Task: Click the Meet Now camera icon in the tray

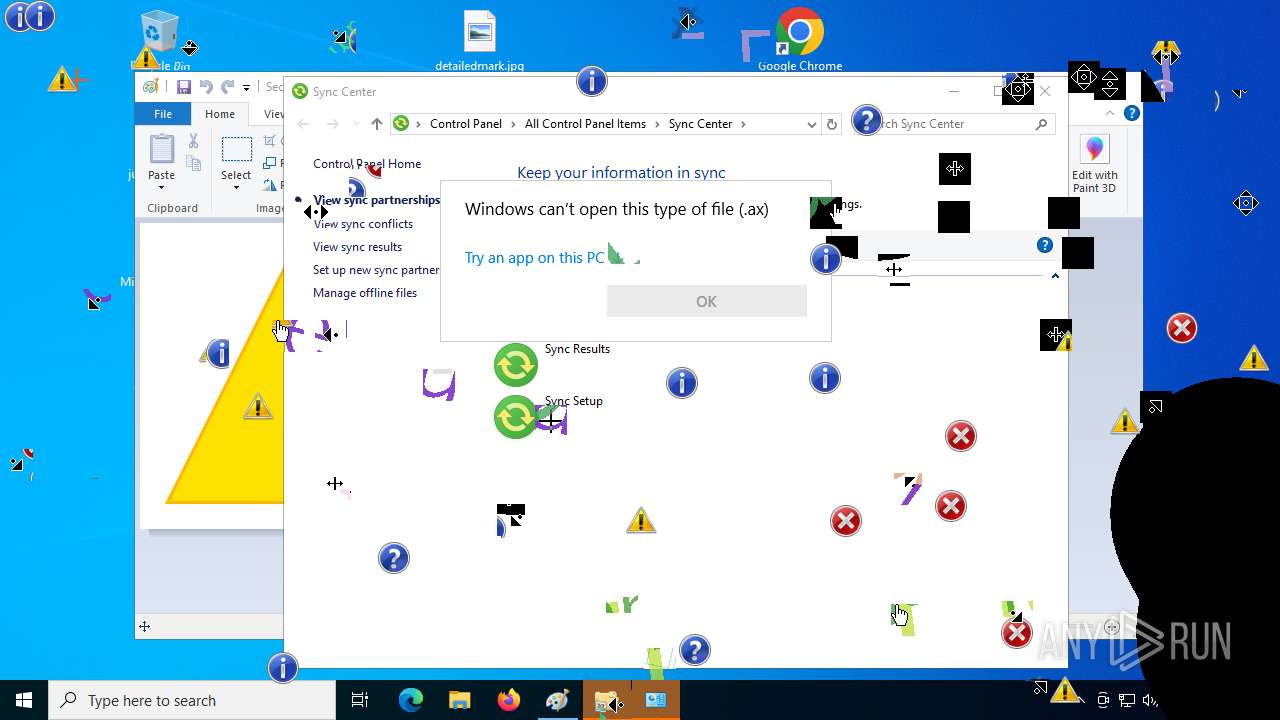Action: [1103, 700]
